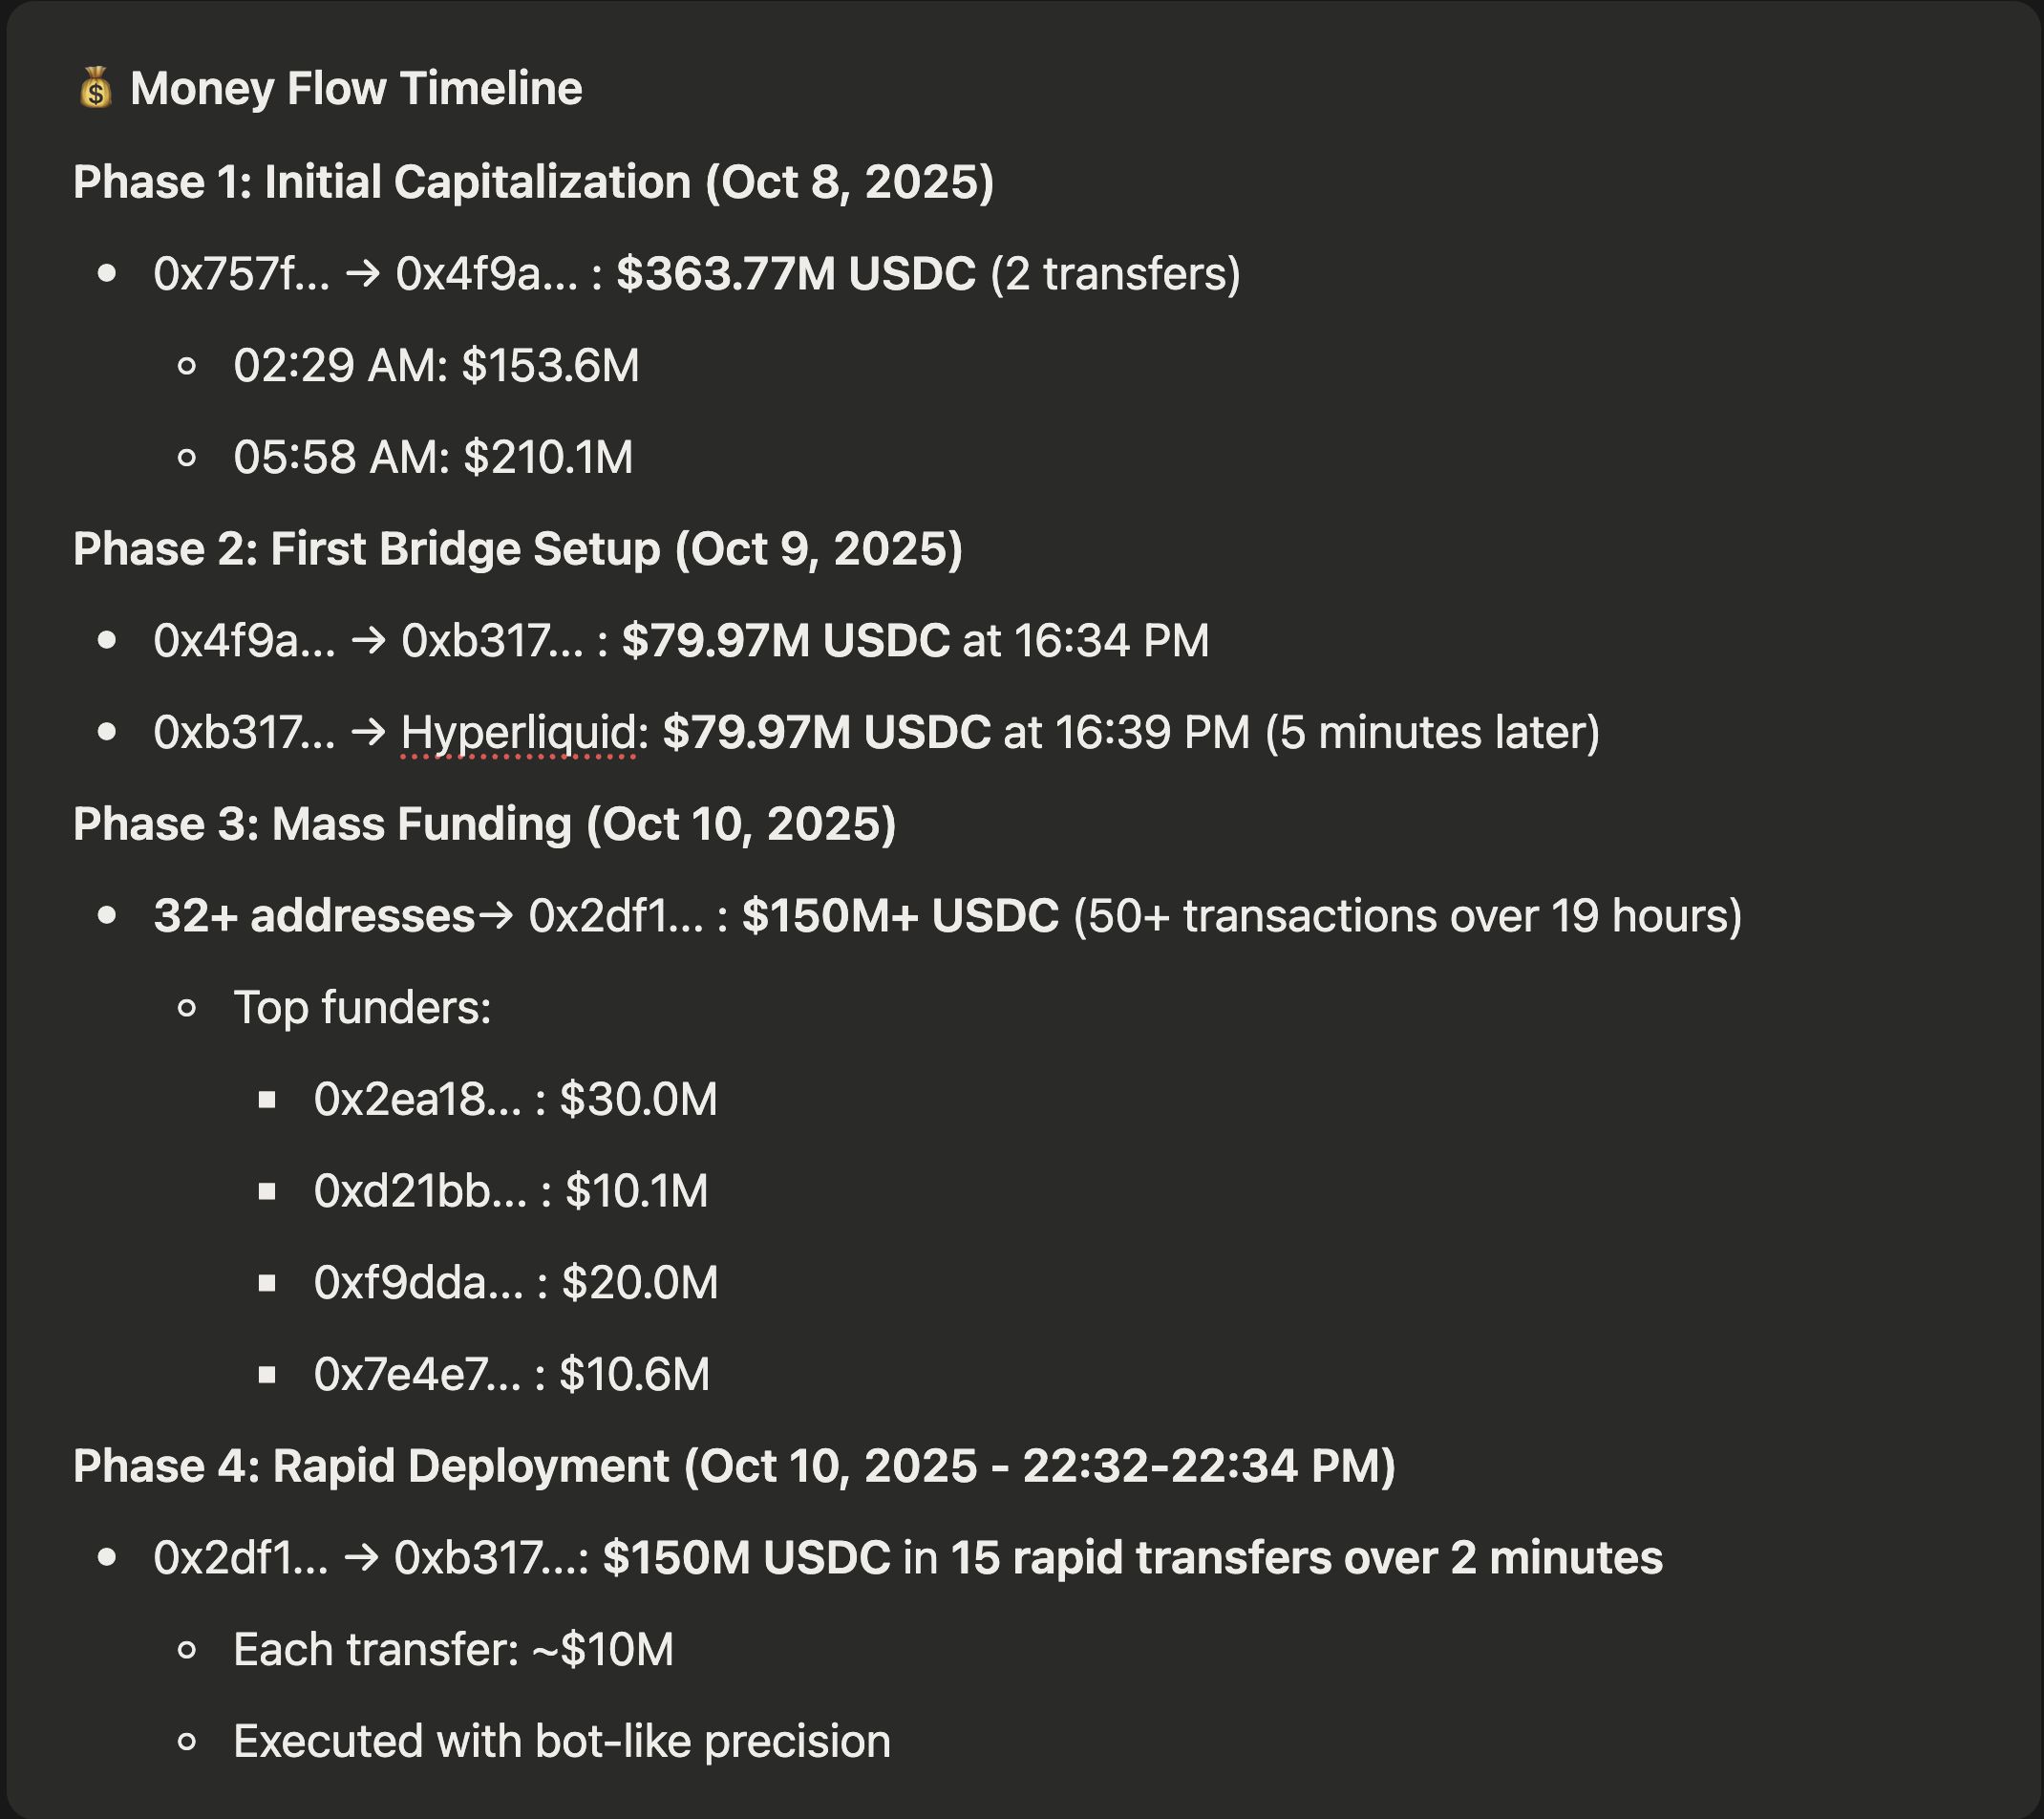
Task: Click "Executed with bot-like precision" line
Action: [x=561, y=1742]
